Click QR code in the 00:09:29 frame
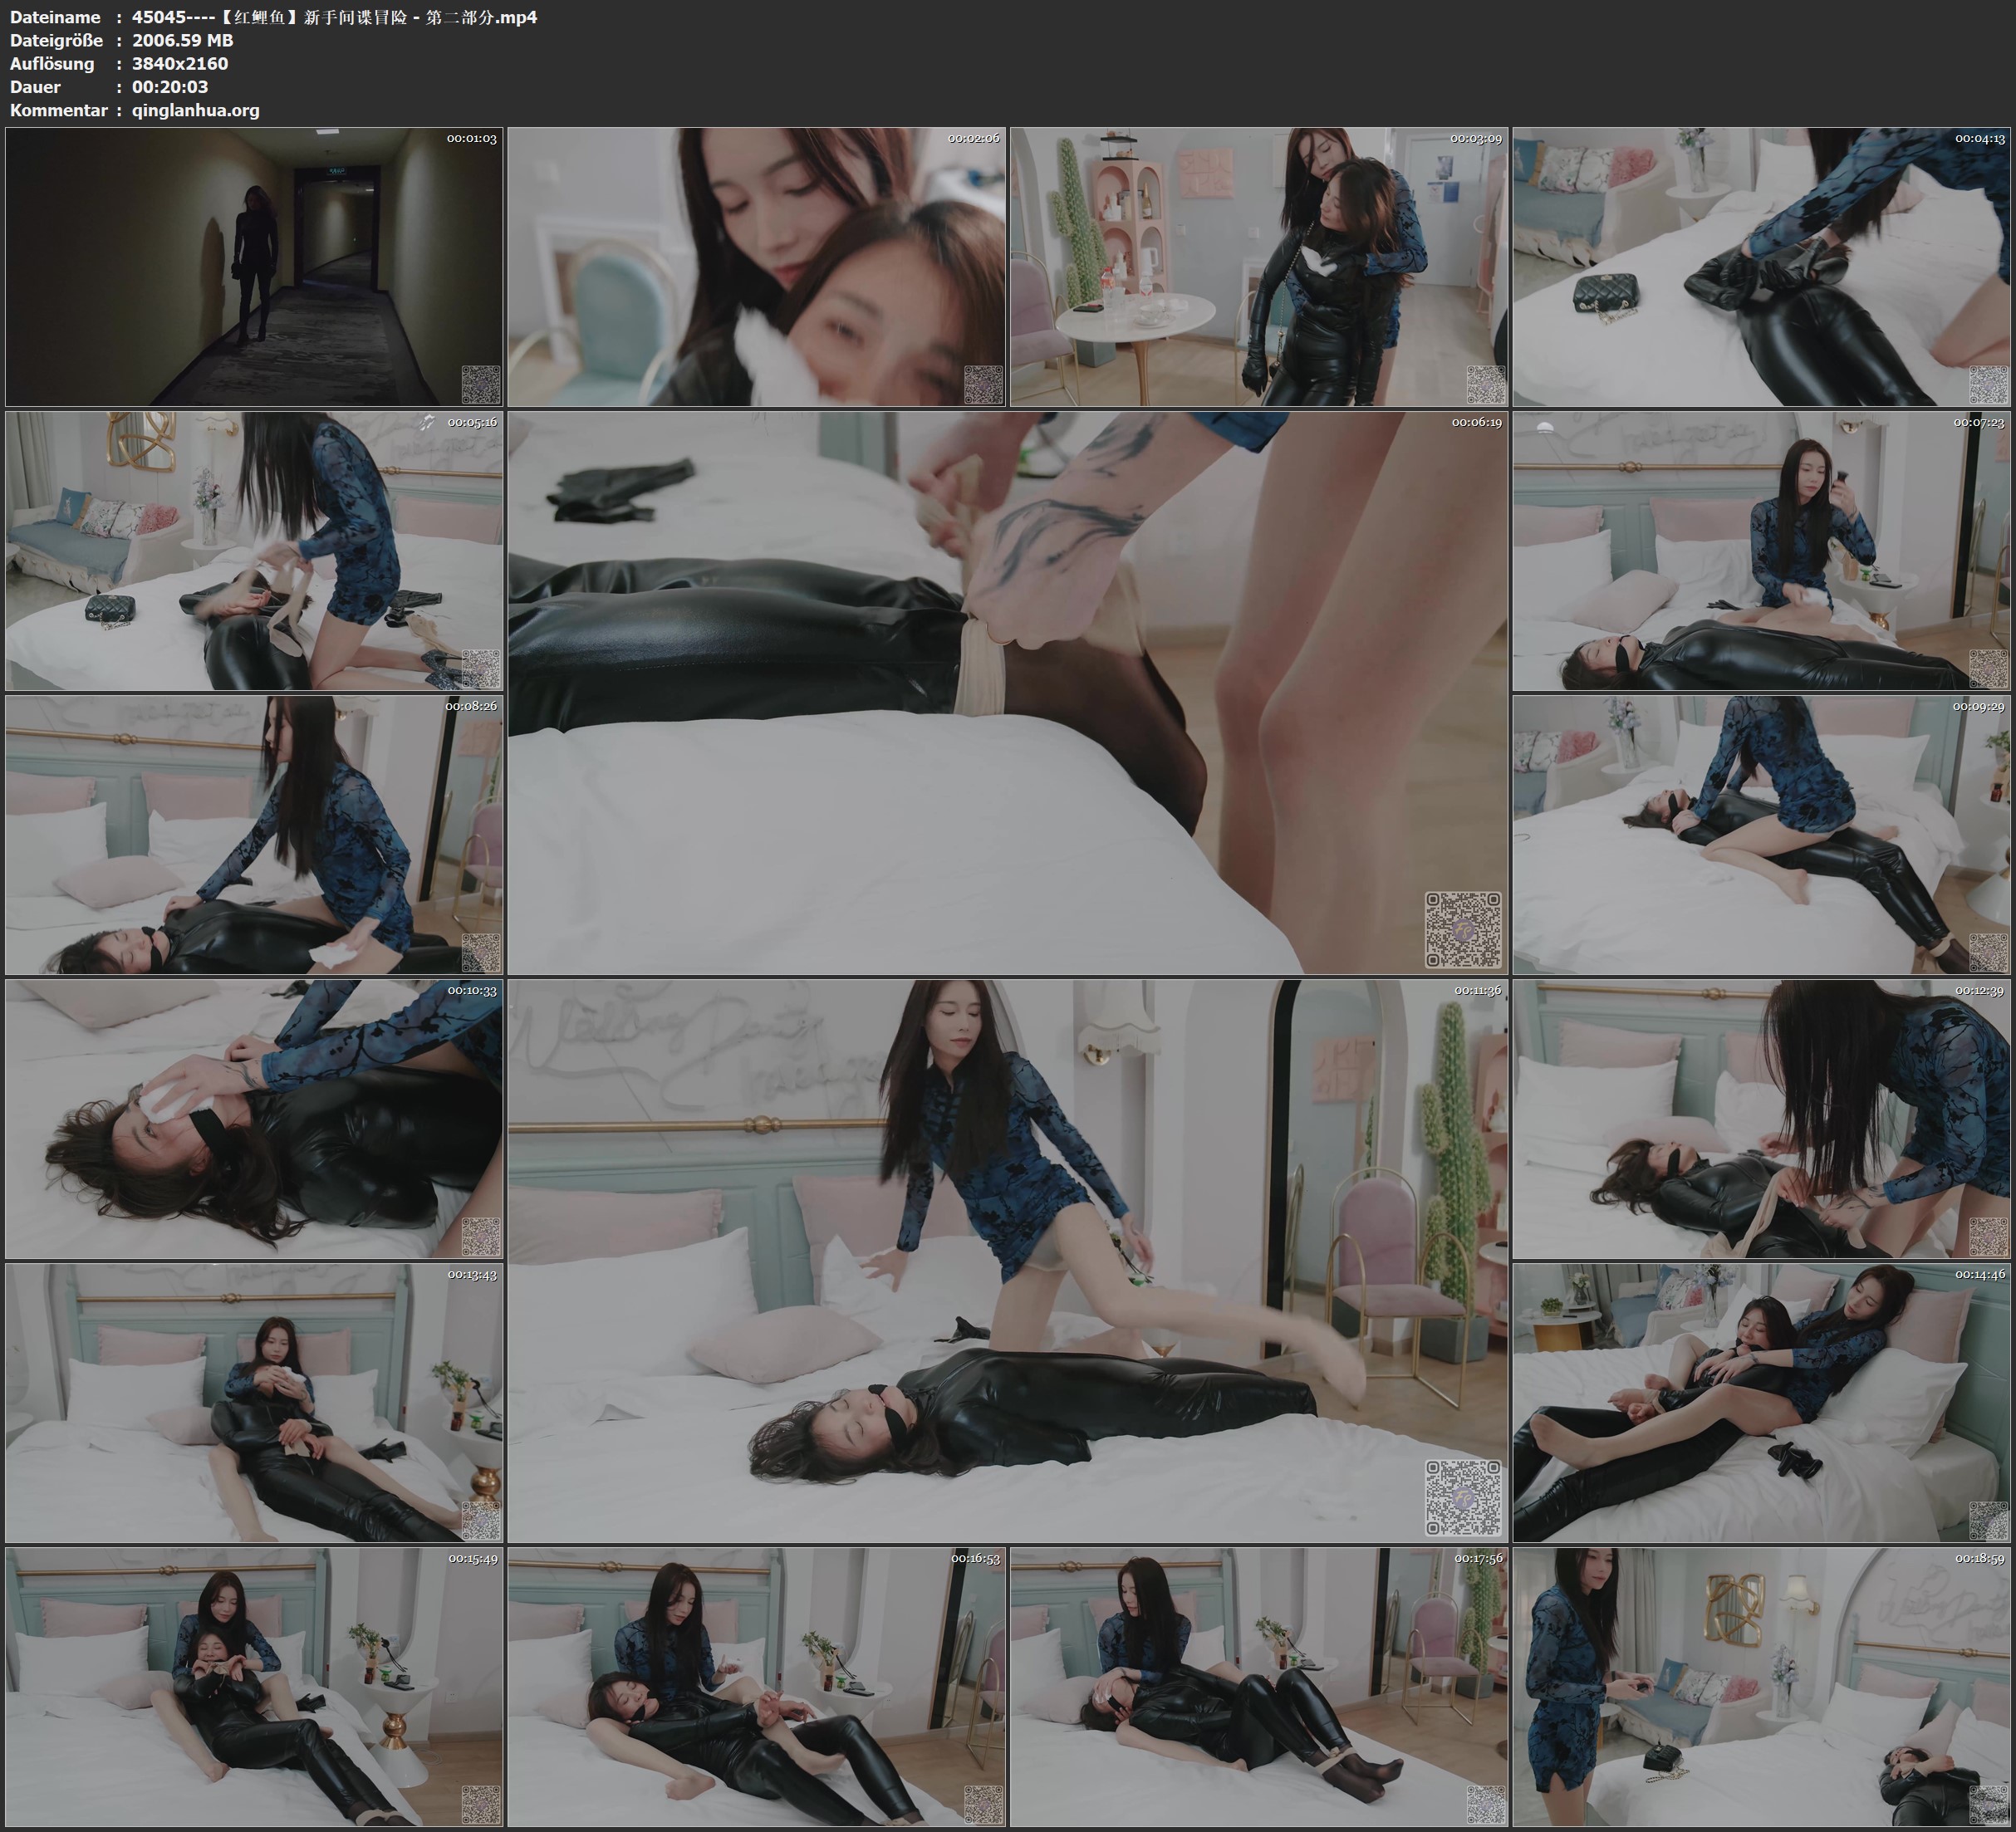Image resolution: width=2016 pixels, height=1832 pixels. 1988,953
